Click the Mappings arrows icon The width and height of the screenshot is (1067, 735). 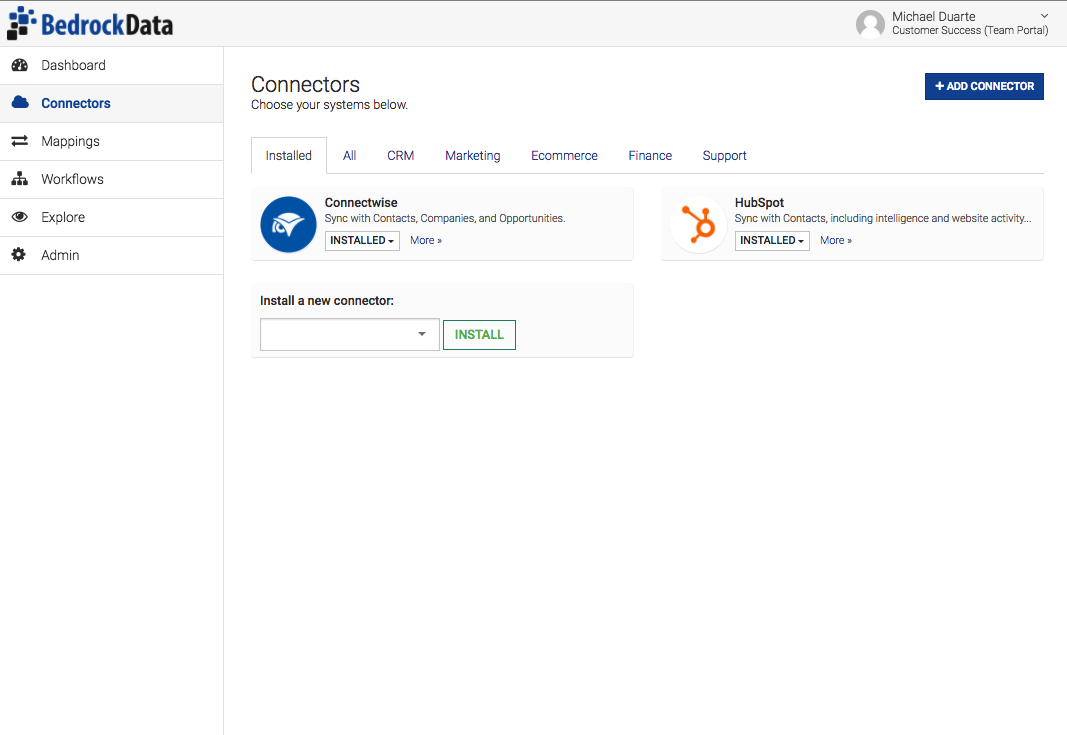20,140
